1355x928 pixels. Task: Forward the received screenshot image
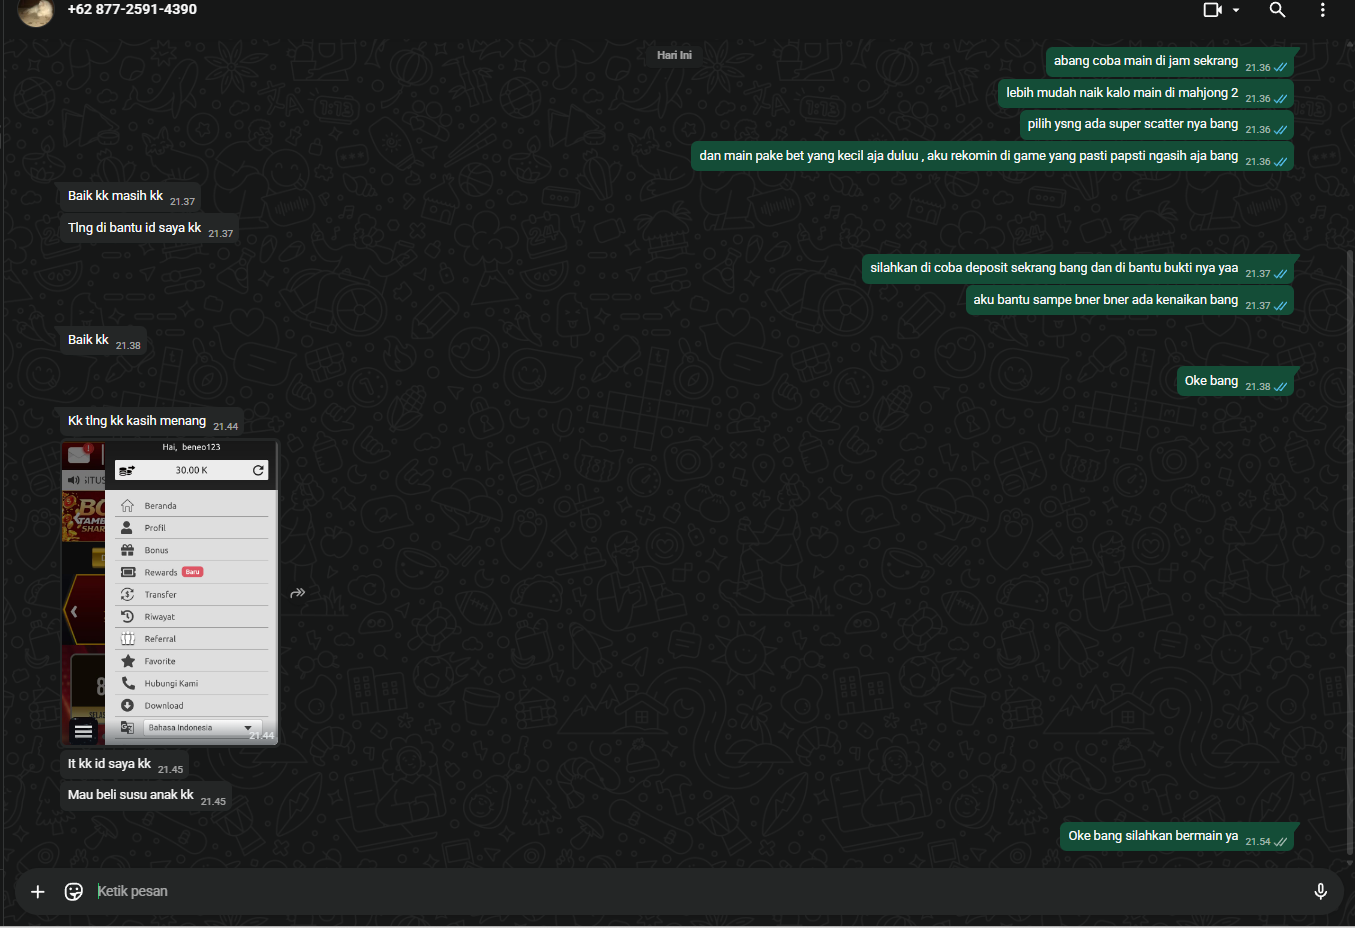click(297, 593)
